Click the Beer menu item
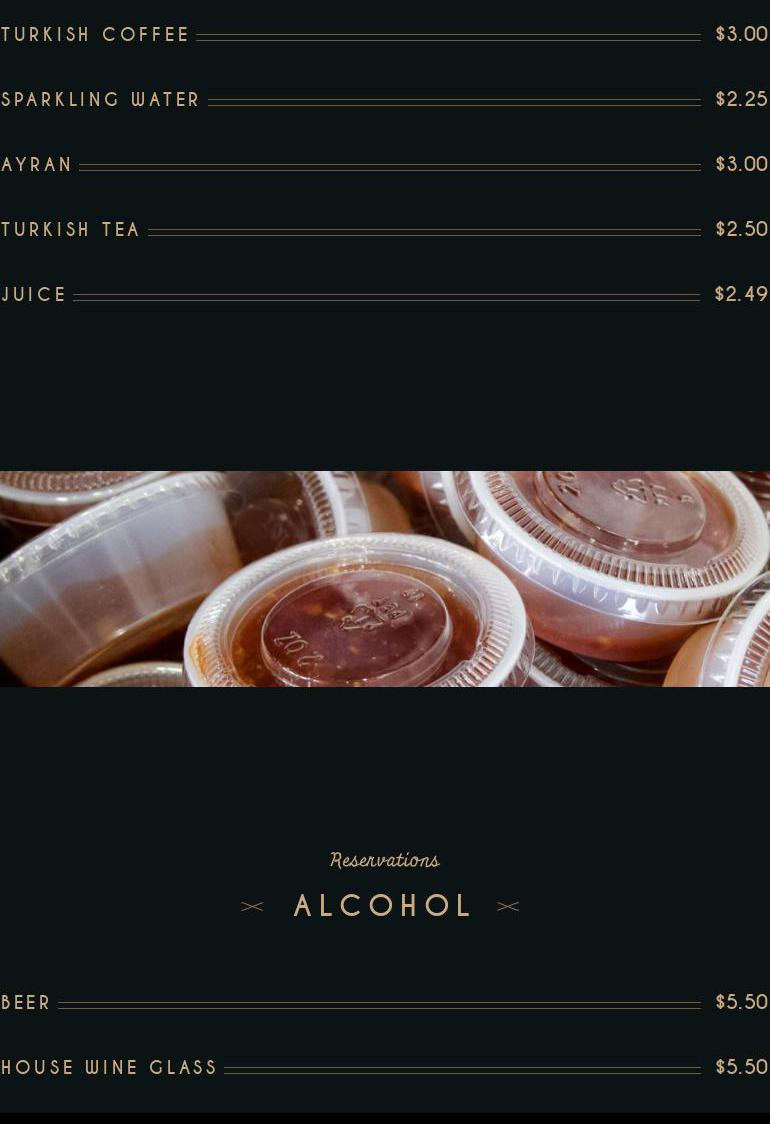The image size is (770, 1124). coord(26,1003)
